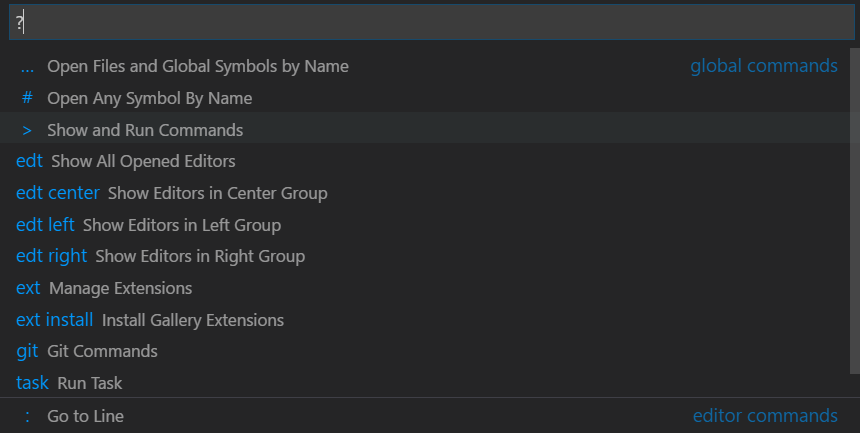This screenshot has width=860, height=433.
Task: Choose 'Install Gallery Extensions'
Action: point(193,320)
